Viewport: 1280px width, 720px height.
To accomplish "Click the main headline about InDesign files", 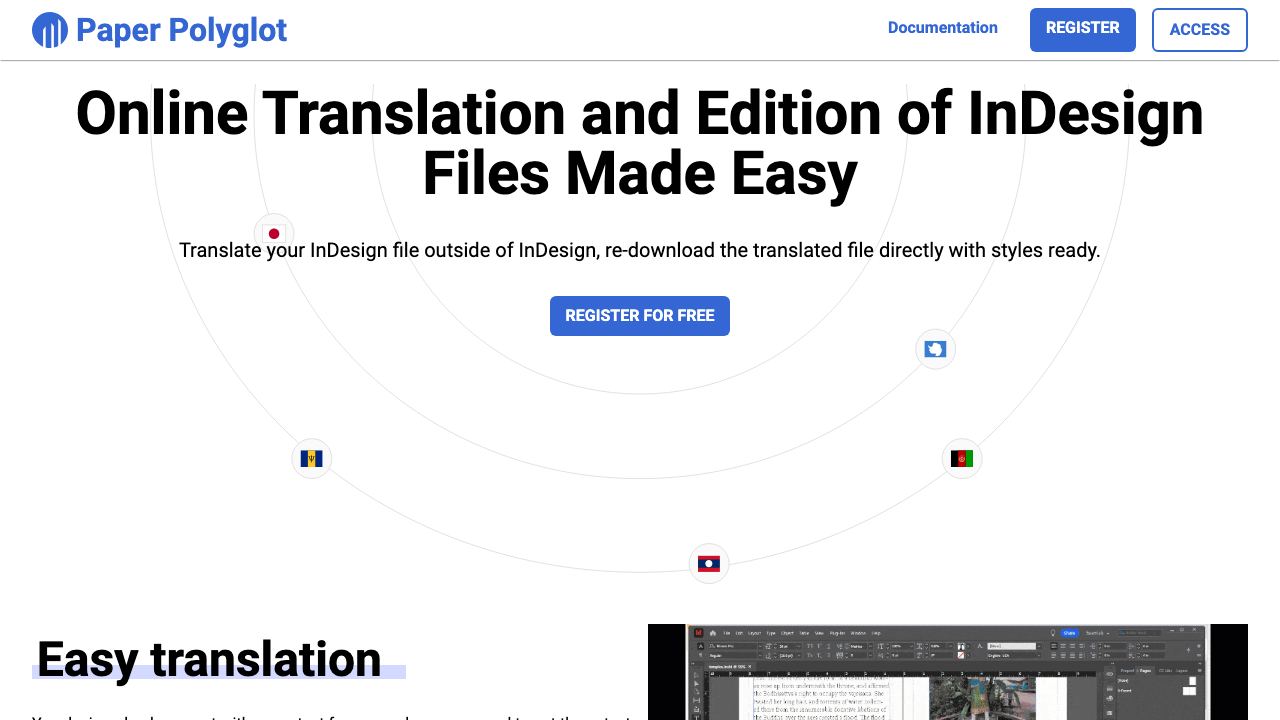I will 640,143.
